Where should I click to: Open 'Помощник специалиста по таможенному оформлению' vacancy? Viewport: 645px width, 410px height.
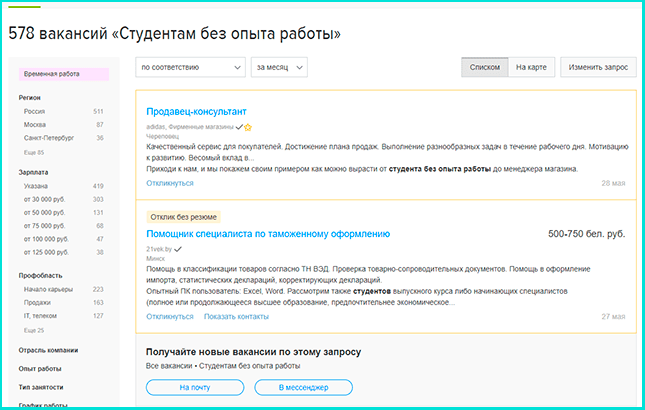point(268,234)
